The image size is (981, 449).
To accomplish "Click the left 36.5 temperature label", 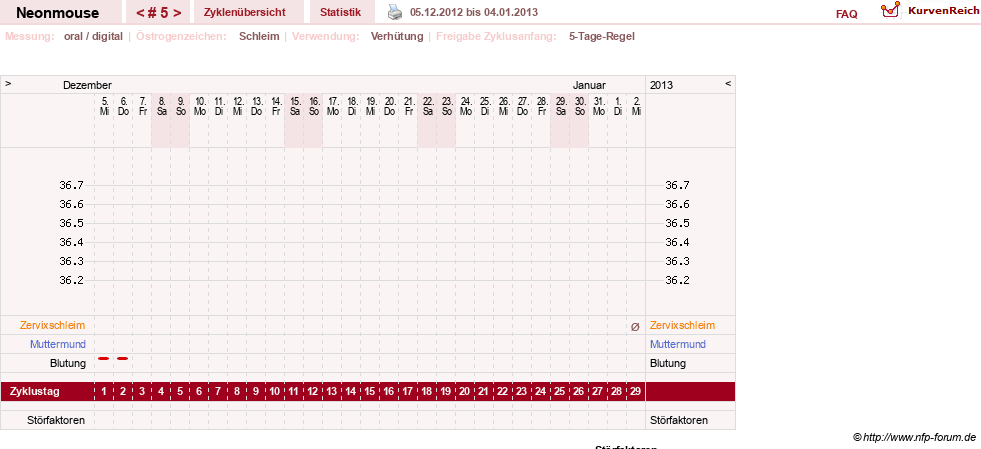I will pos(71,223).
